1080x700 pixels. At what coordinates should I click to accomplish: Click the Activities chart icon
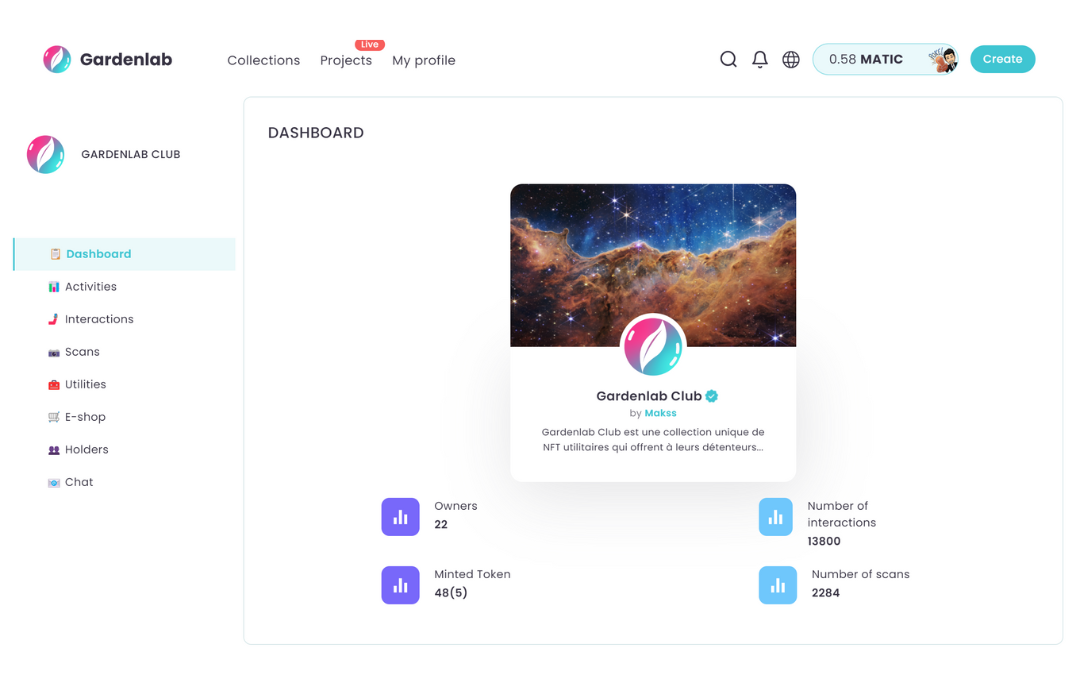pos(54,287)
